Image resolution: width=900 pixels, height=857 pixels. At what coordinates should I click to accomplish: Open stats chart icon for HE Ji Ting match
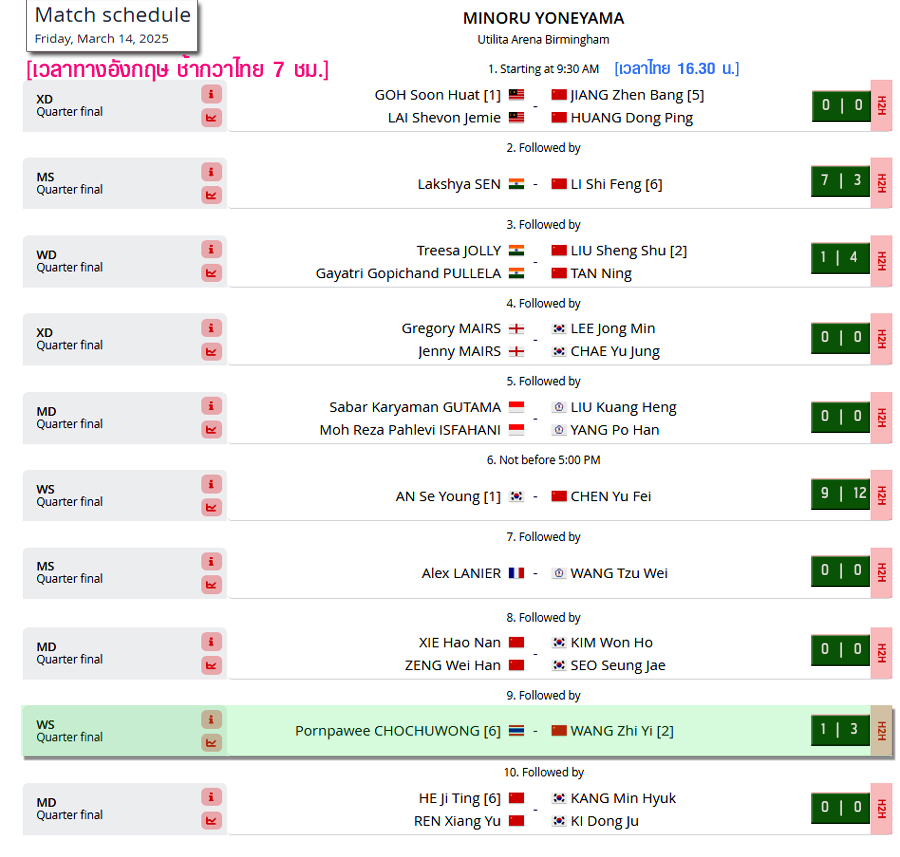211,821
